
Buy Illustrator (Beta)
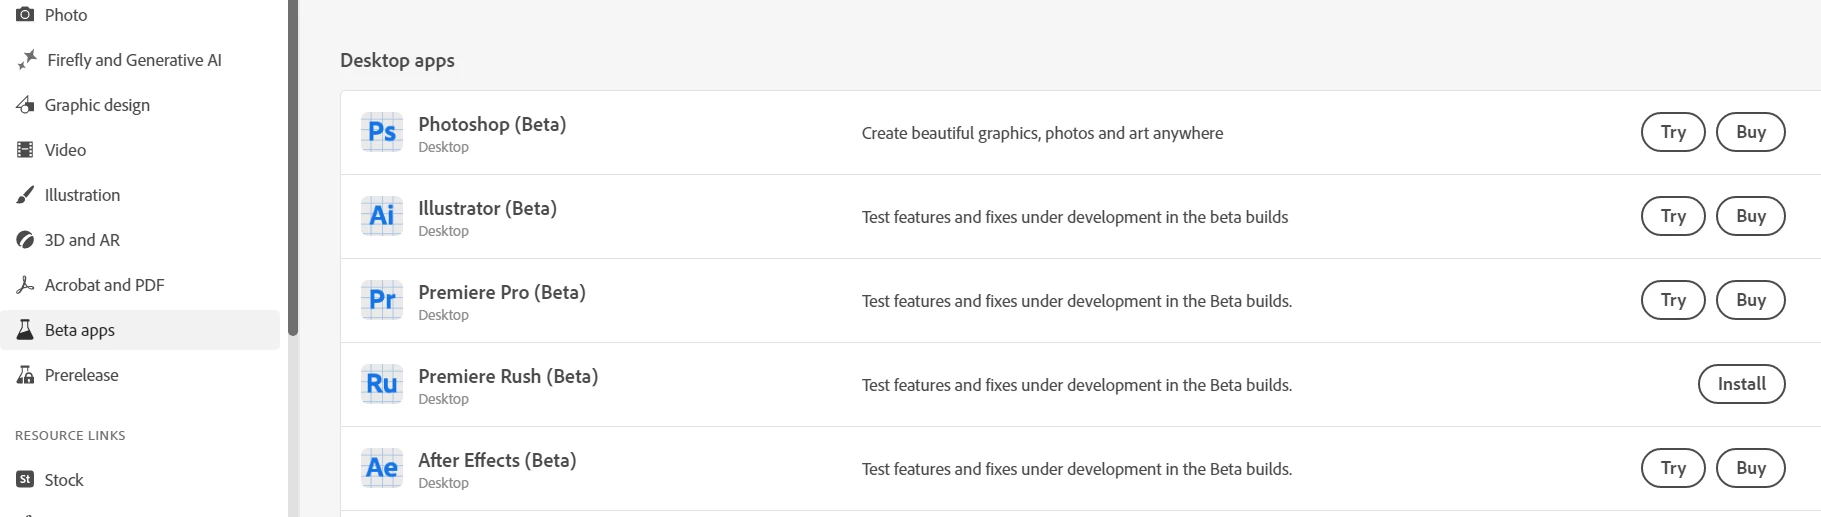[x=1750, y=216]
